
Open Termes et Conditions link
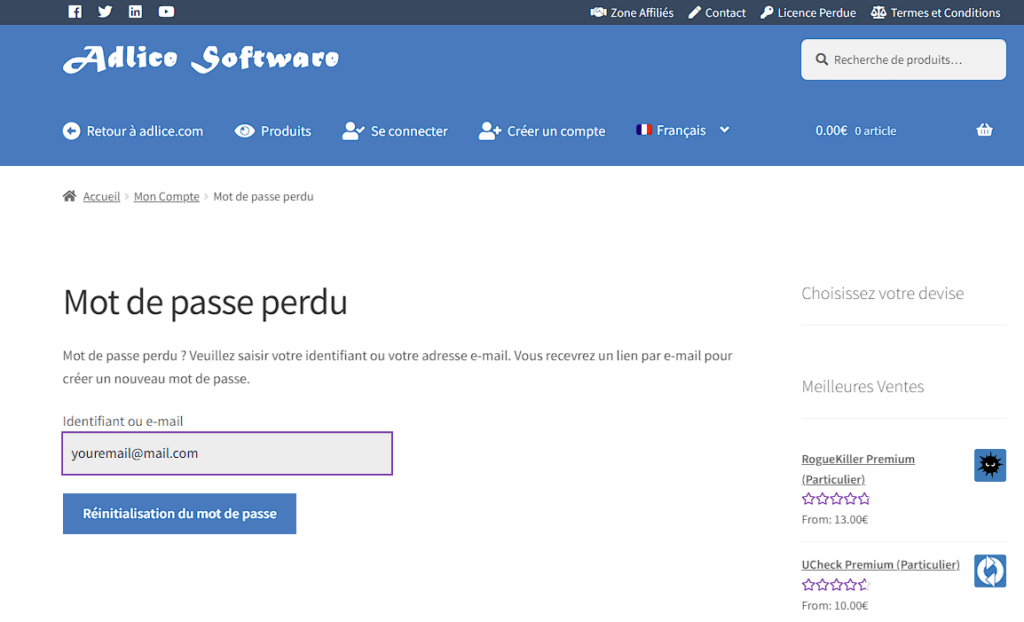[x=935, y=13]
